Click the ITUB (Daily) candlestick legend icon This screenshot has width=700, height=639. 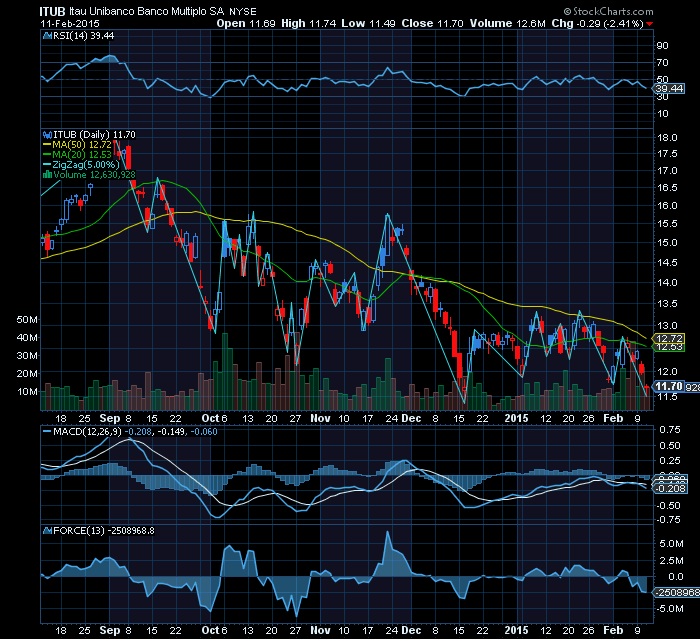47,134
